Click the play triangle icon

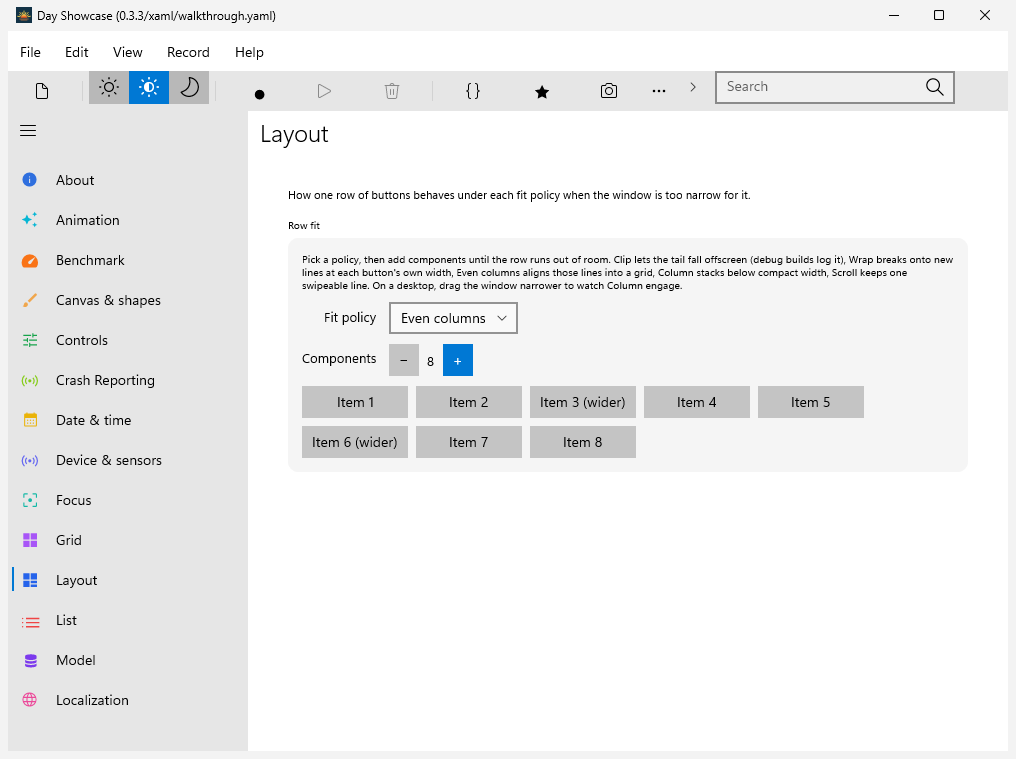tap(325, 91)
